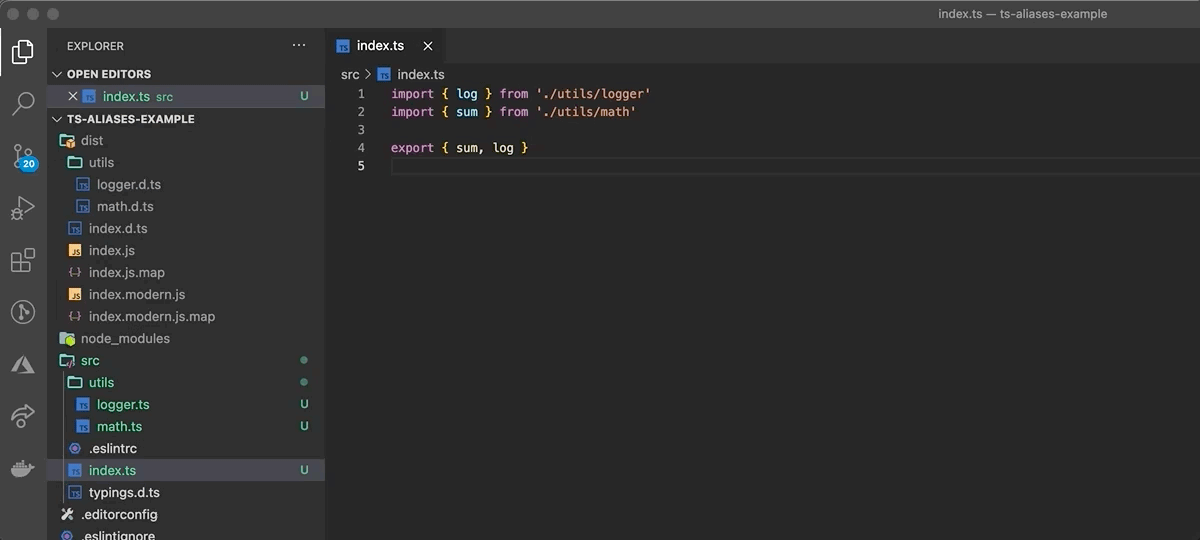Image resolution: width=1200 pixels, height=540 pixels.
Task: Collapse the Open Editors section
Action: pyautogui.click(x=108, y=74)
